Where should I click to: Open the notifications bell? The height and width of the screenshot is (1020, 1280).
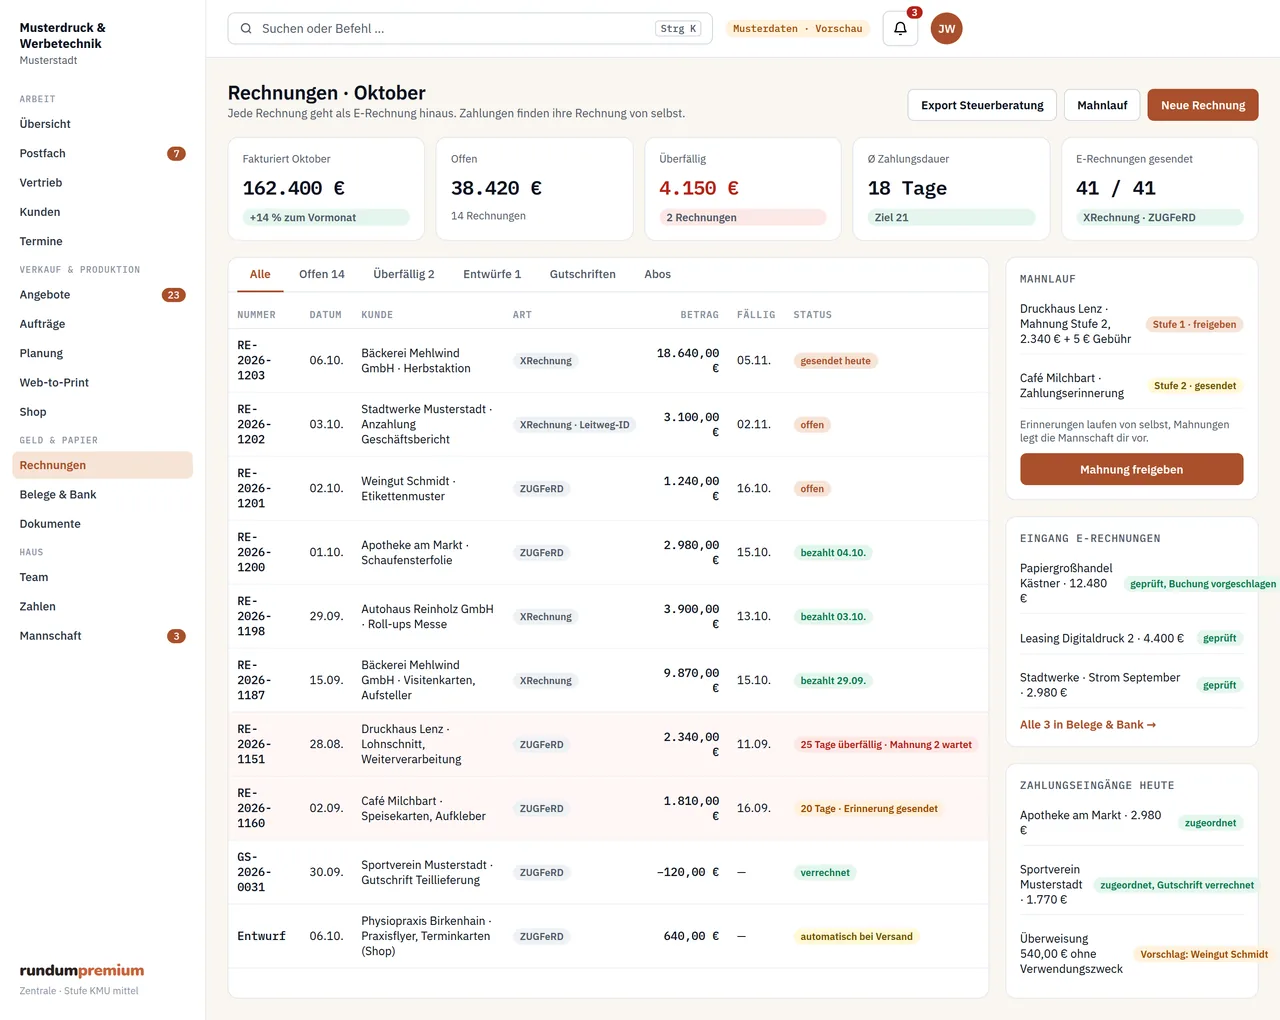pos(900,29)
